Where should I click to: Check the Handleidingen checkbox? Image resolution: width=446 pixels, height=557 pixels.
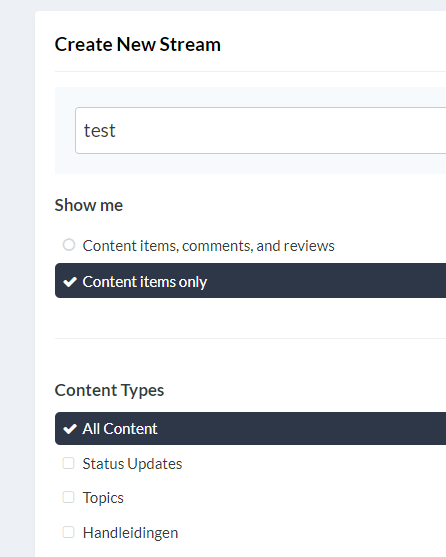69,532
